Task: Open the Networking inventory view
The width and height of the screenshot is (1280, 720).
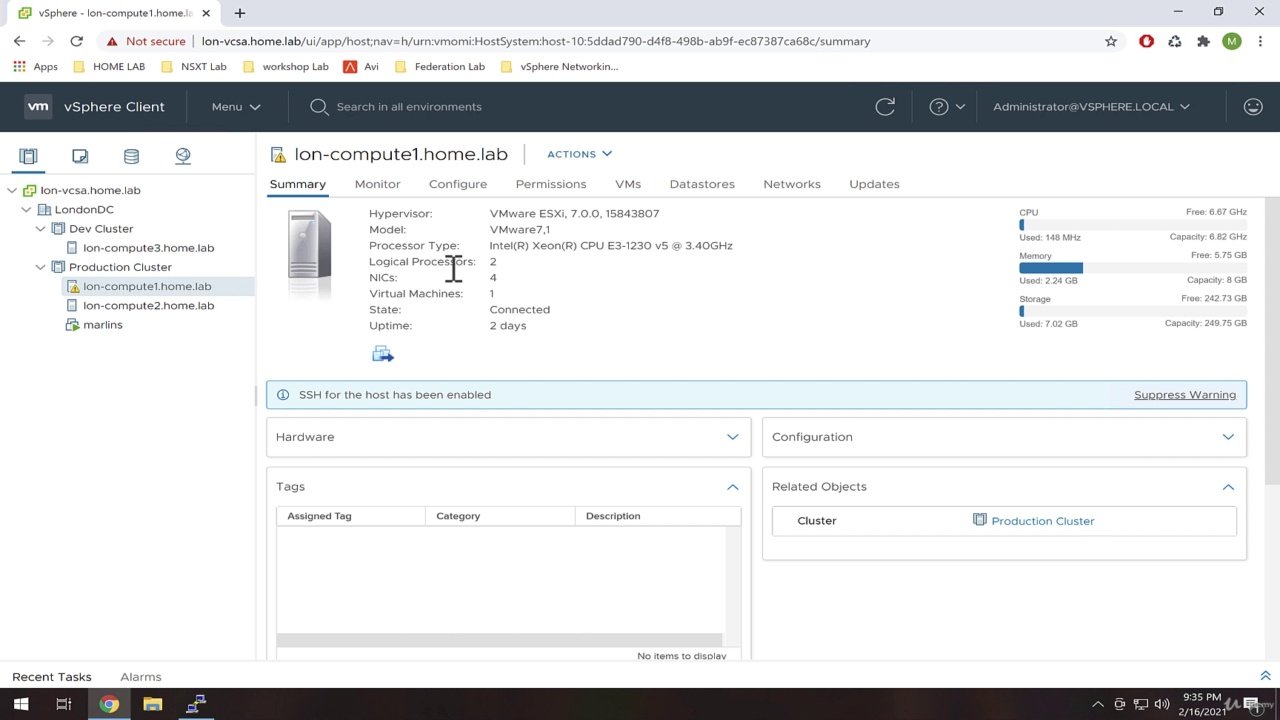Action: [183, 156]
